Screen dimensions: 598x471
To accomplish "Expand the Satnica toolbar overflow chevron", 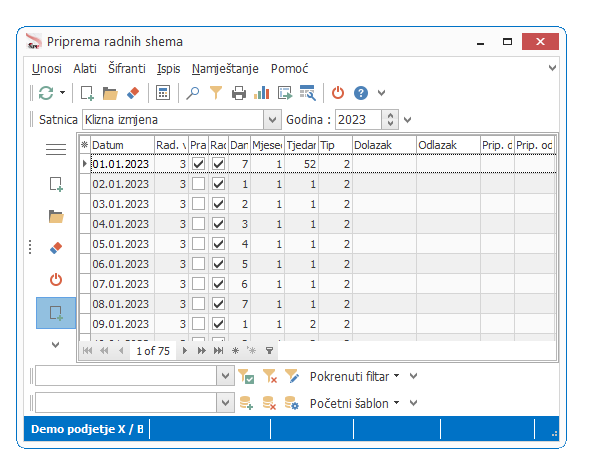I will [408, 120].
